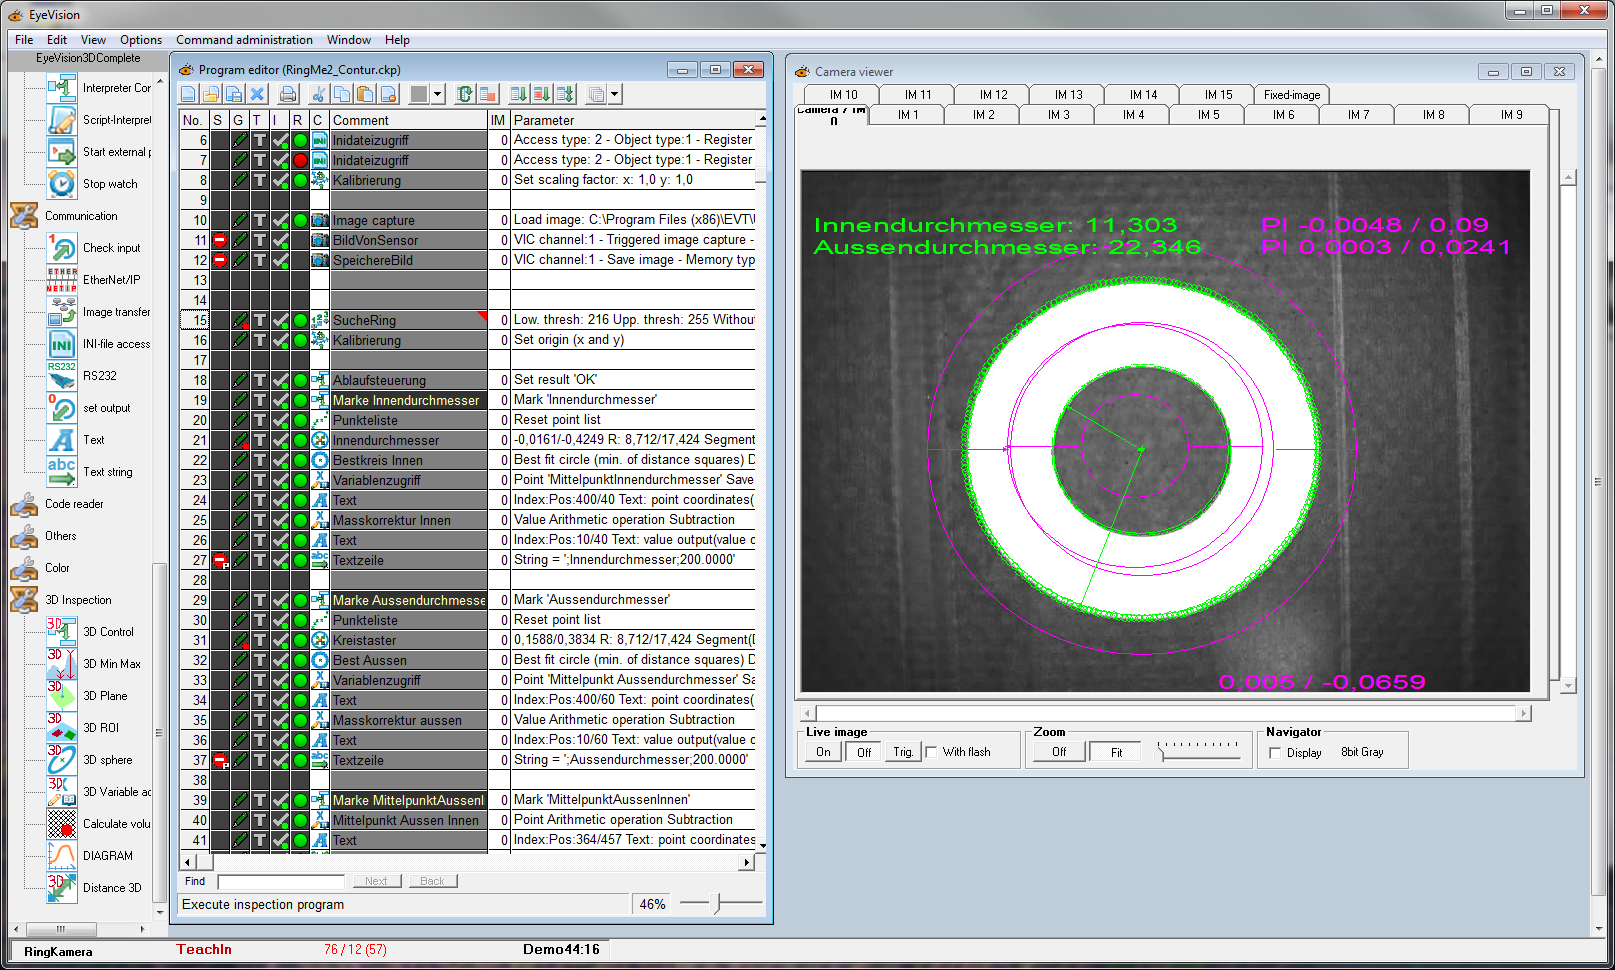Toggle red status indicator on row 7
Screen dimensions: 1615x970
point(300,160)
